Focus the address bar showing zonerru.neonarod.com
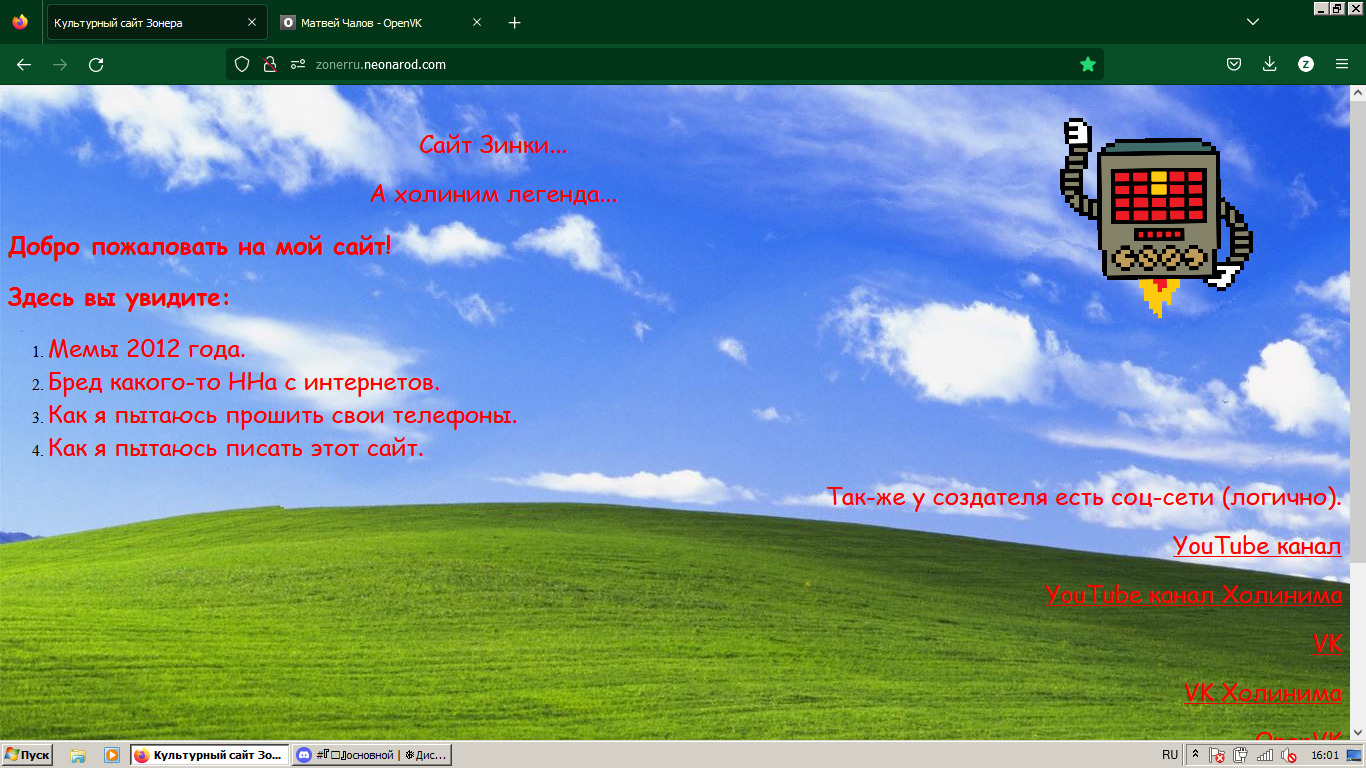The width and height of the screenshot is (1366, 768). pos(665,64)
